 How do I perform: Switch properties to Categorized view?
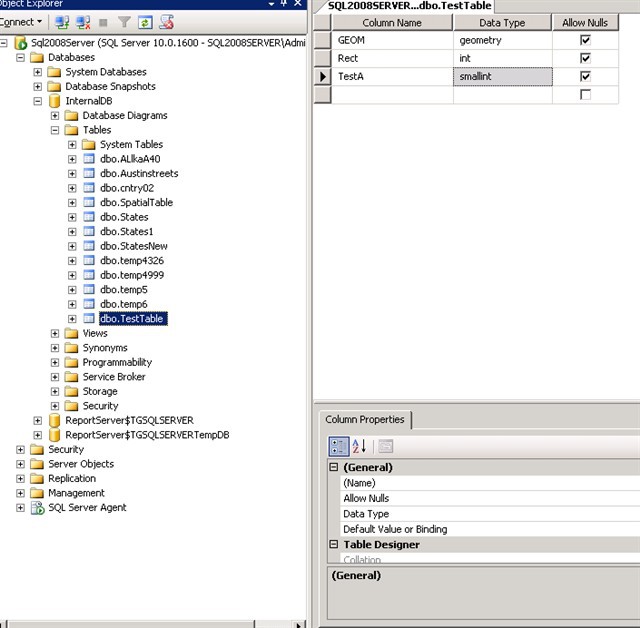(339, 446)
